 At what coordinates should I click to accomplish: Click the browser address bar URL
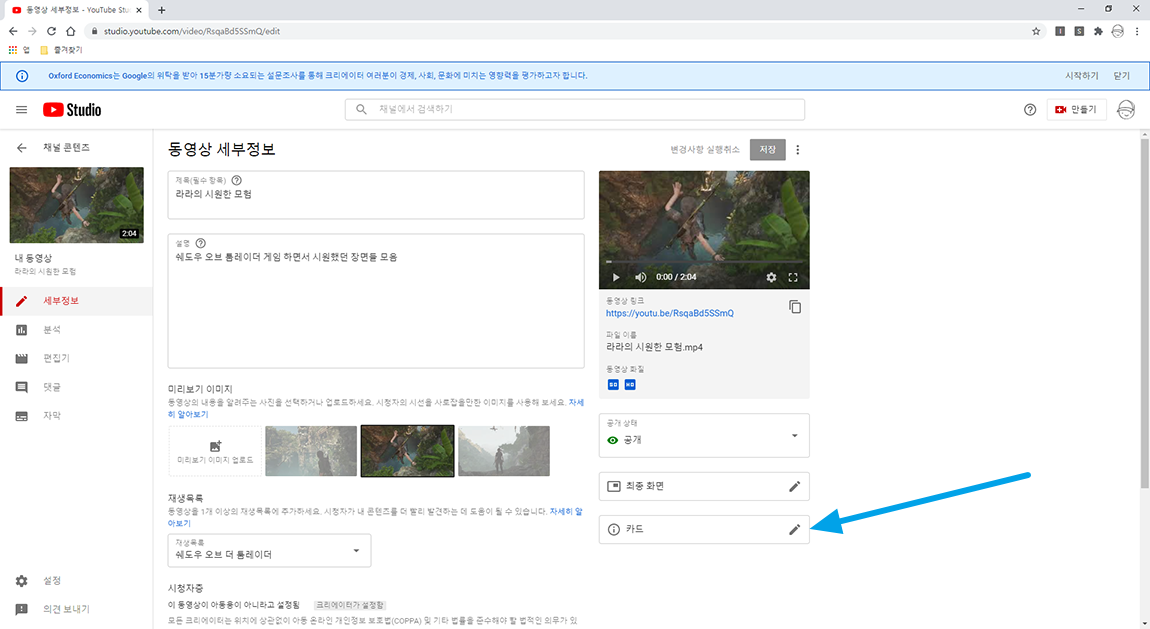pos(192,31)
